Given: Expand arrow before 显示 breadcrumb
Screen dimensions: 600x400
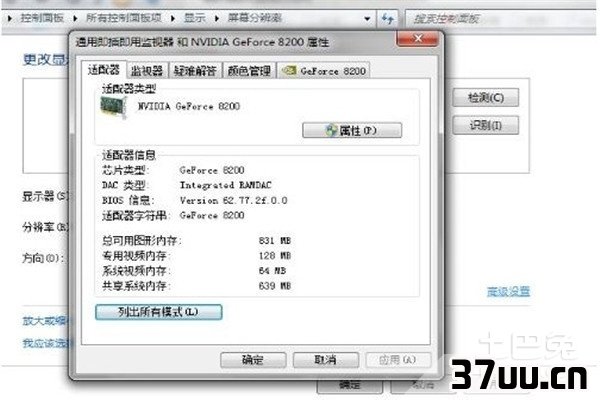Looking at the screenshot, I should [173, 18].
